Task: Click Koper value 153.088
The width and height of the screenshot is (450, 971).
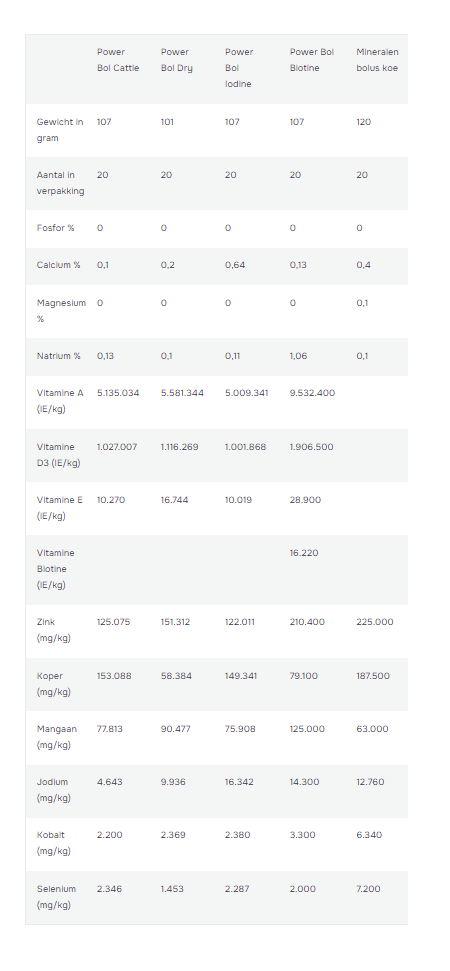Action: pos(114,676)
